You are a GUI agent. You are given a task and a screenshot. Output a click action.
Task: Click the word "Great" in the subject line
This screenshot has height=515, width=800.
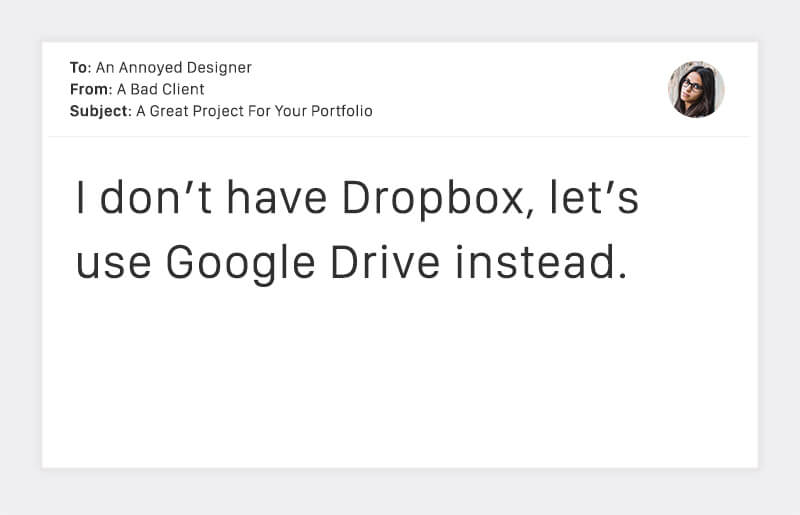coord(172,111)
